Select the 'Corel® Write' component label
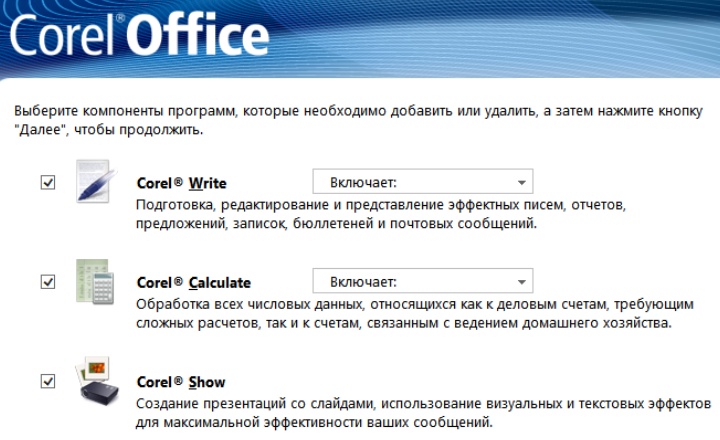Screen dimensions: 720x440 click(181, 184)
